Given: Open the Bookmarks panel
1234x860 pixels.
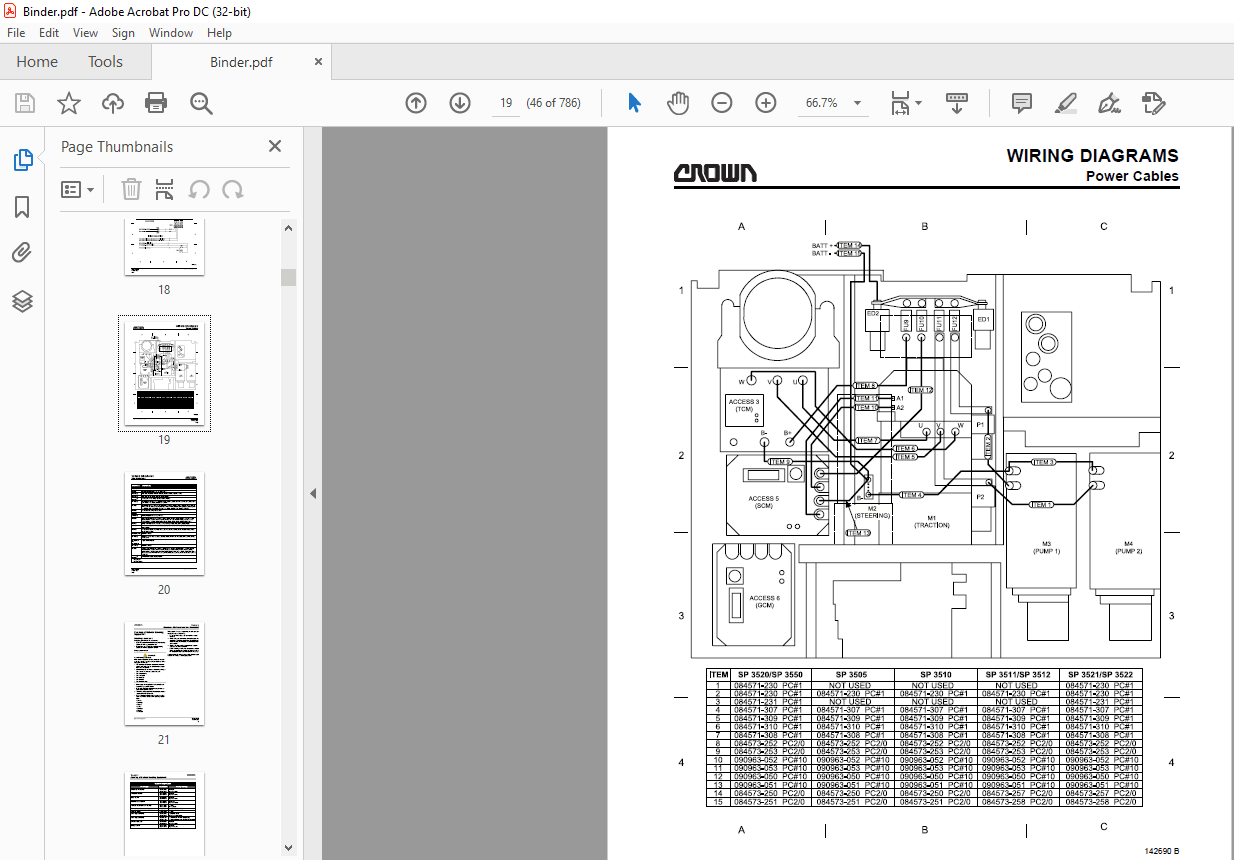Looking at the screenshot, I should pyautogui.click(x=21, y=206).
